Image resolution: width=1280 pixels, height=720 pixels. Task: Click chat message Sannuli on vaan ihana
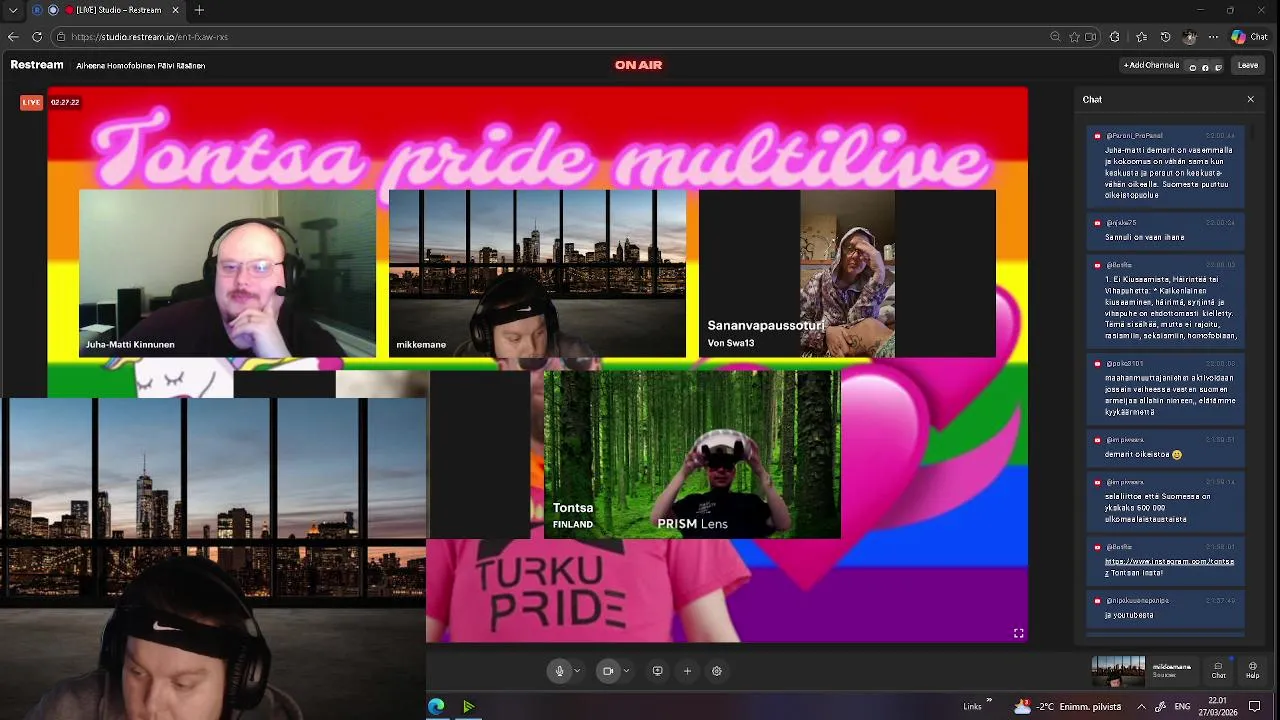(1145, 237)
